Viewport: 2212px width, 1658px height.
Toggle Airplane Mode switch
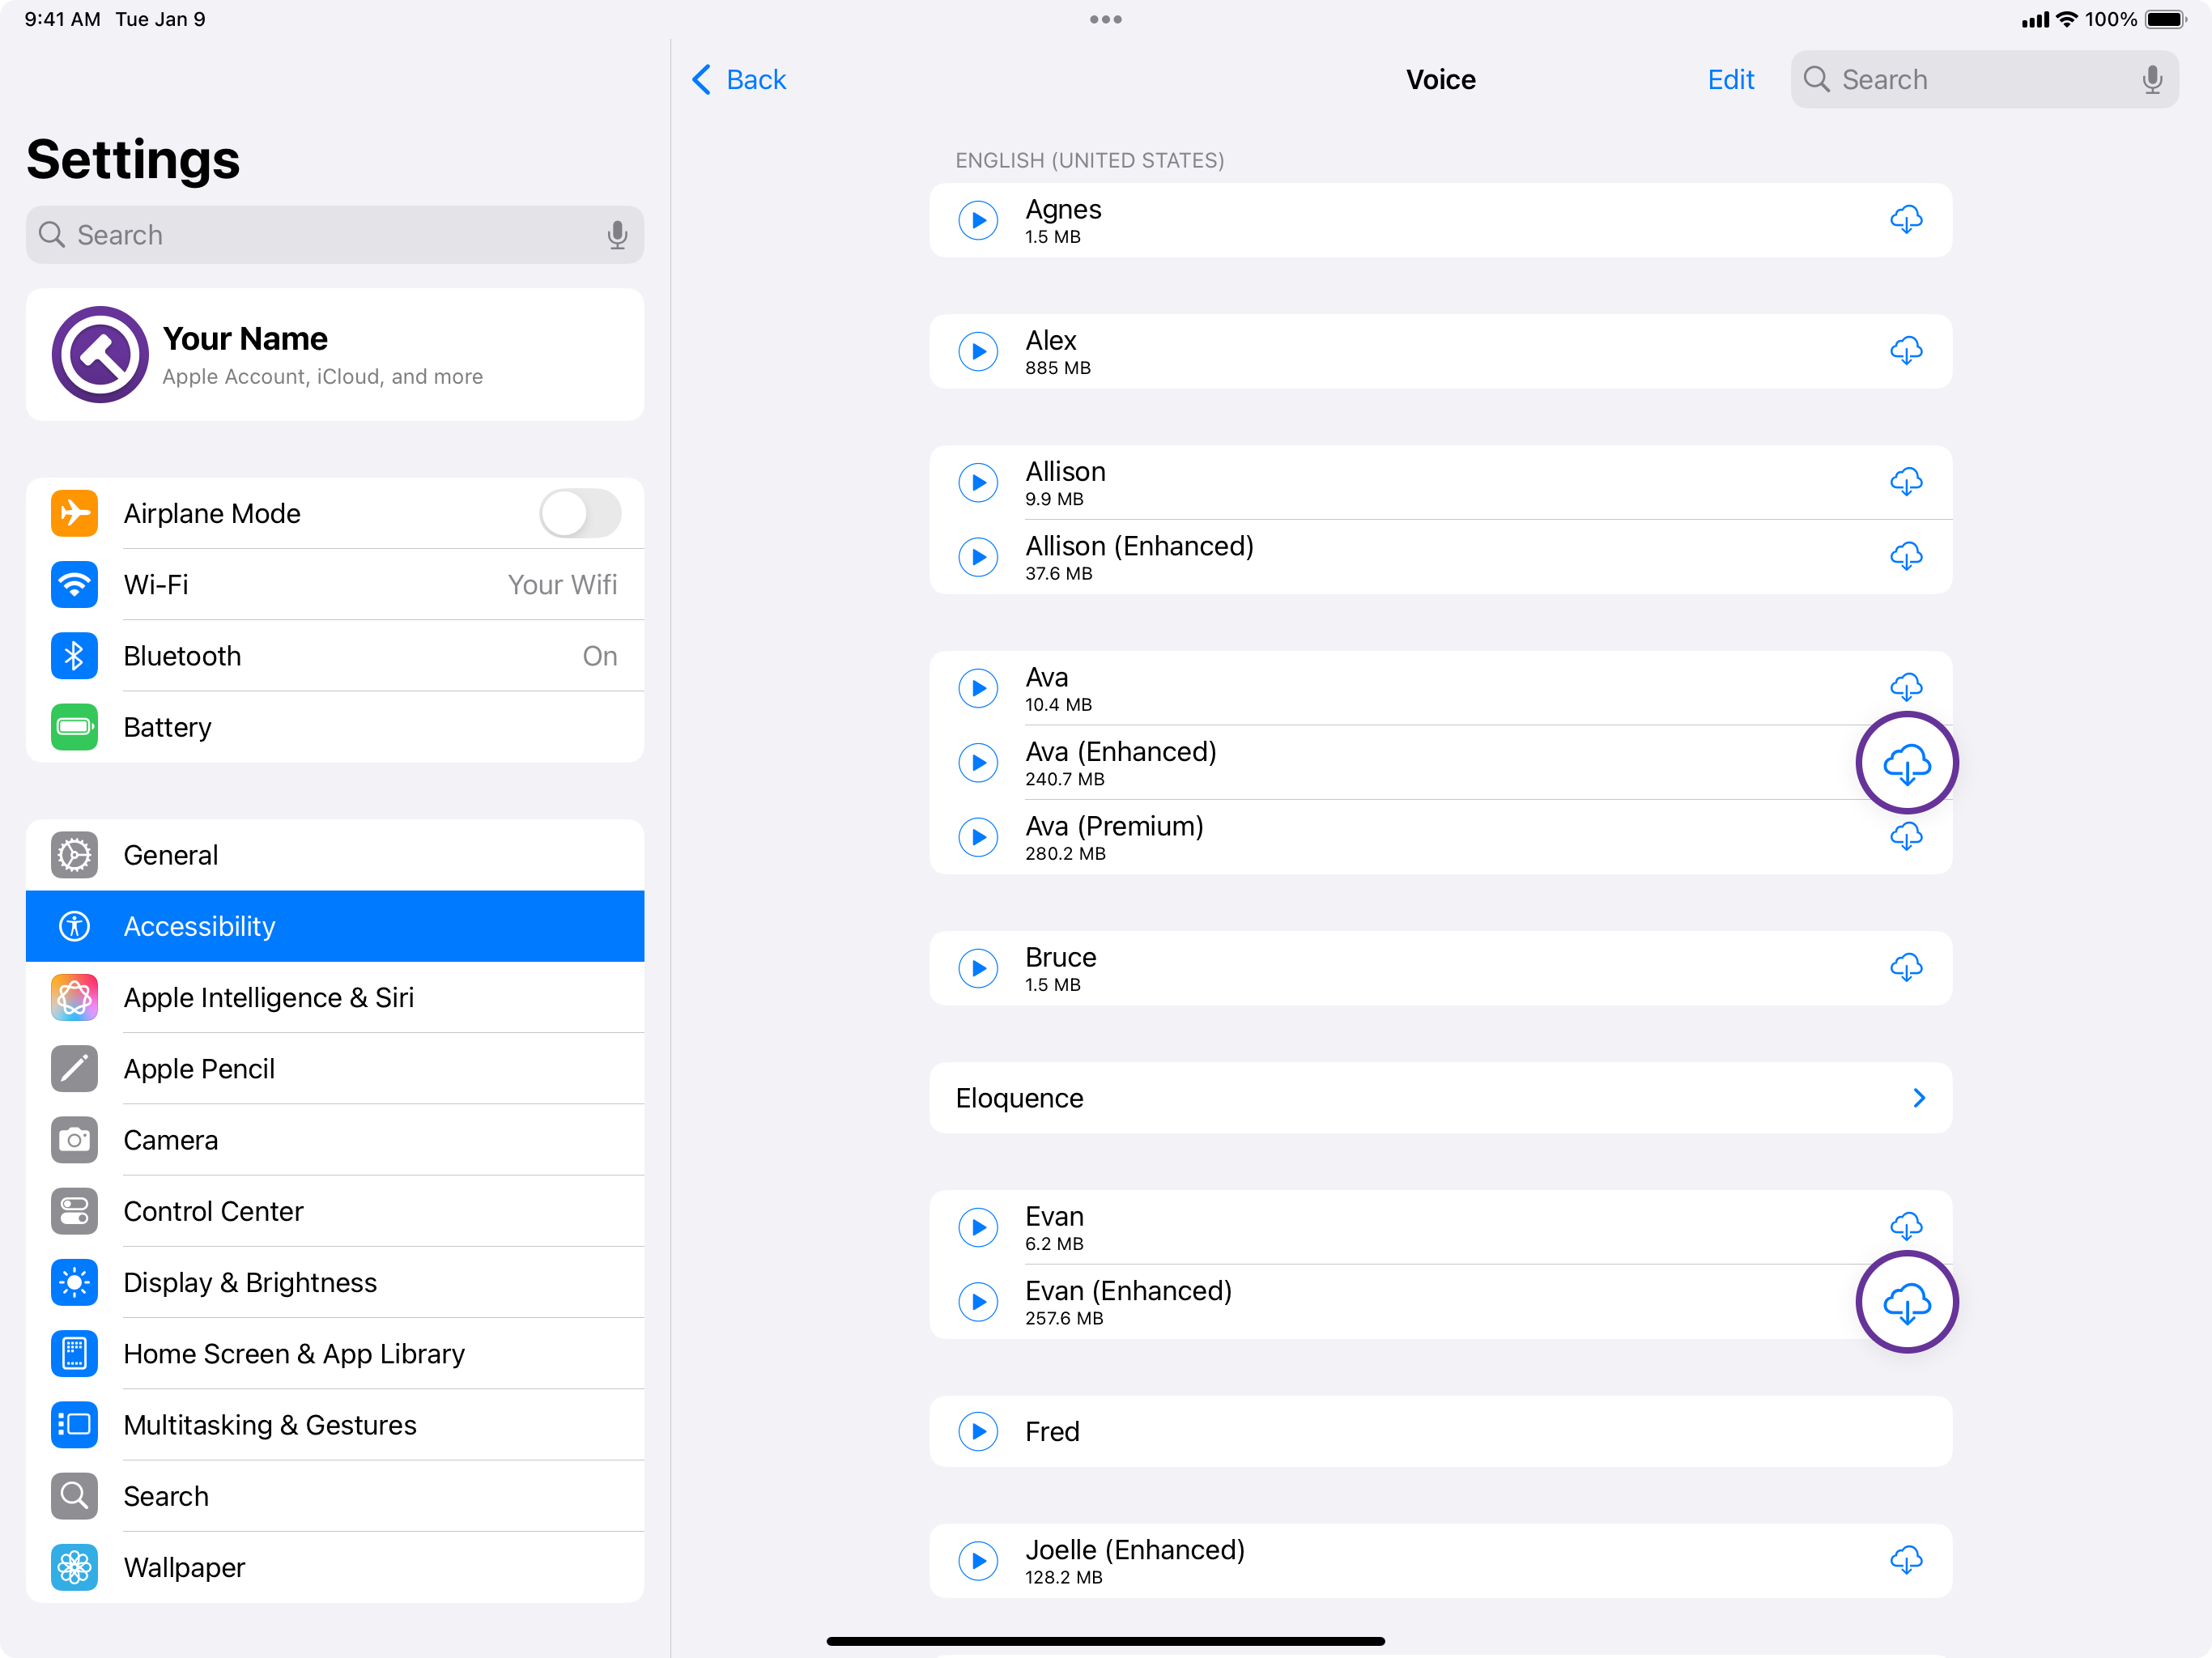point(580,514)
